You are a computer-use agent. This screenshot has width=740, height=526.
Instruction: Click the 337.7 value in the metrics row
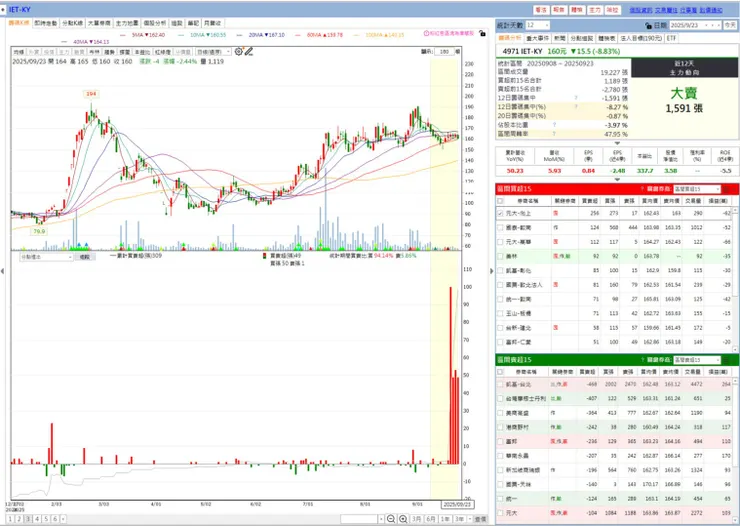[x=645, y=171]
